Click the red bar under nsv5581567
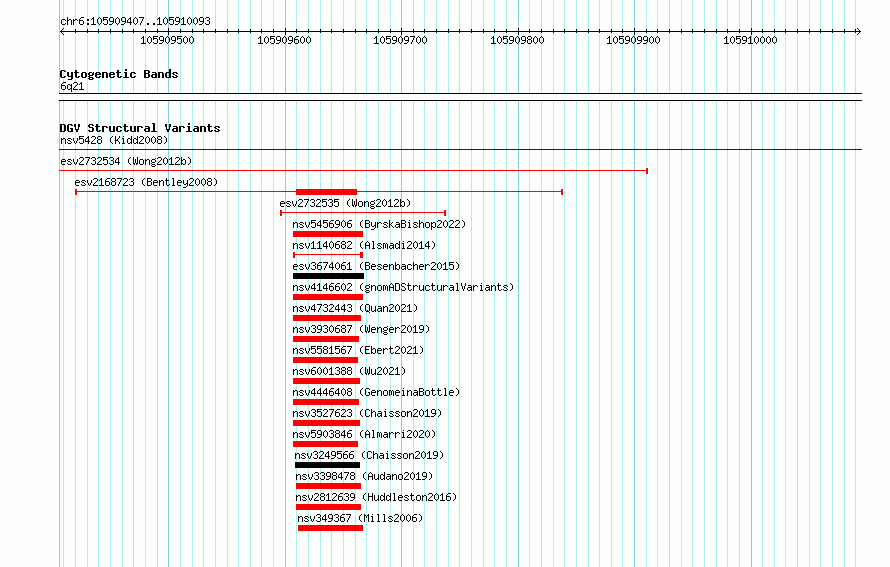890x567 pixels. coord(325,360)
